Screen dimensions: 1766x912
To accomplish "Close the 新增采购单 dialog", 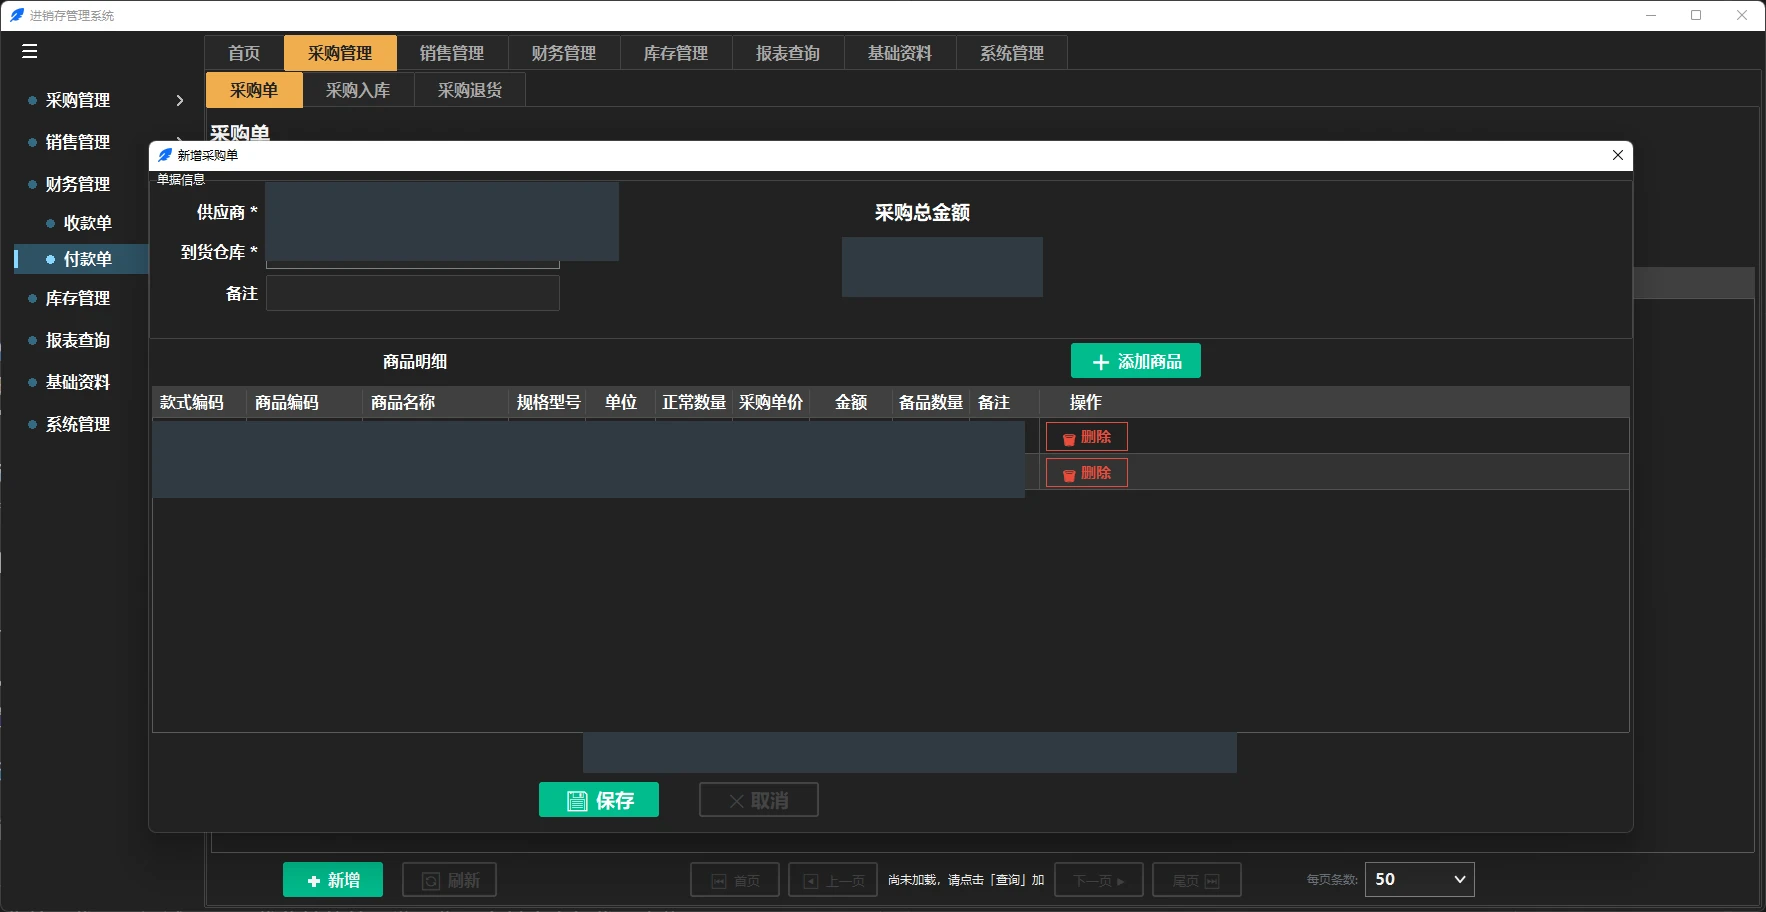I will (1617, 155).
